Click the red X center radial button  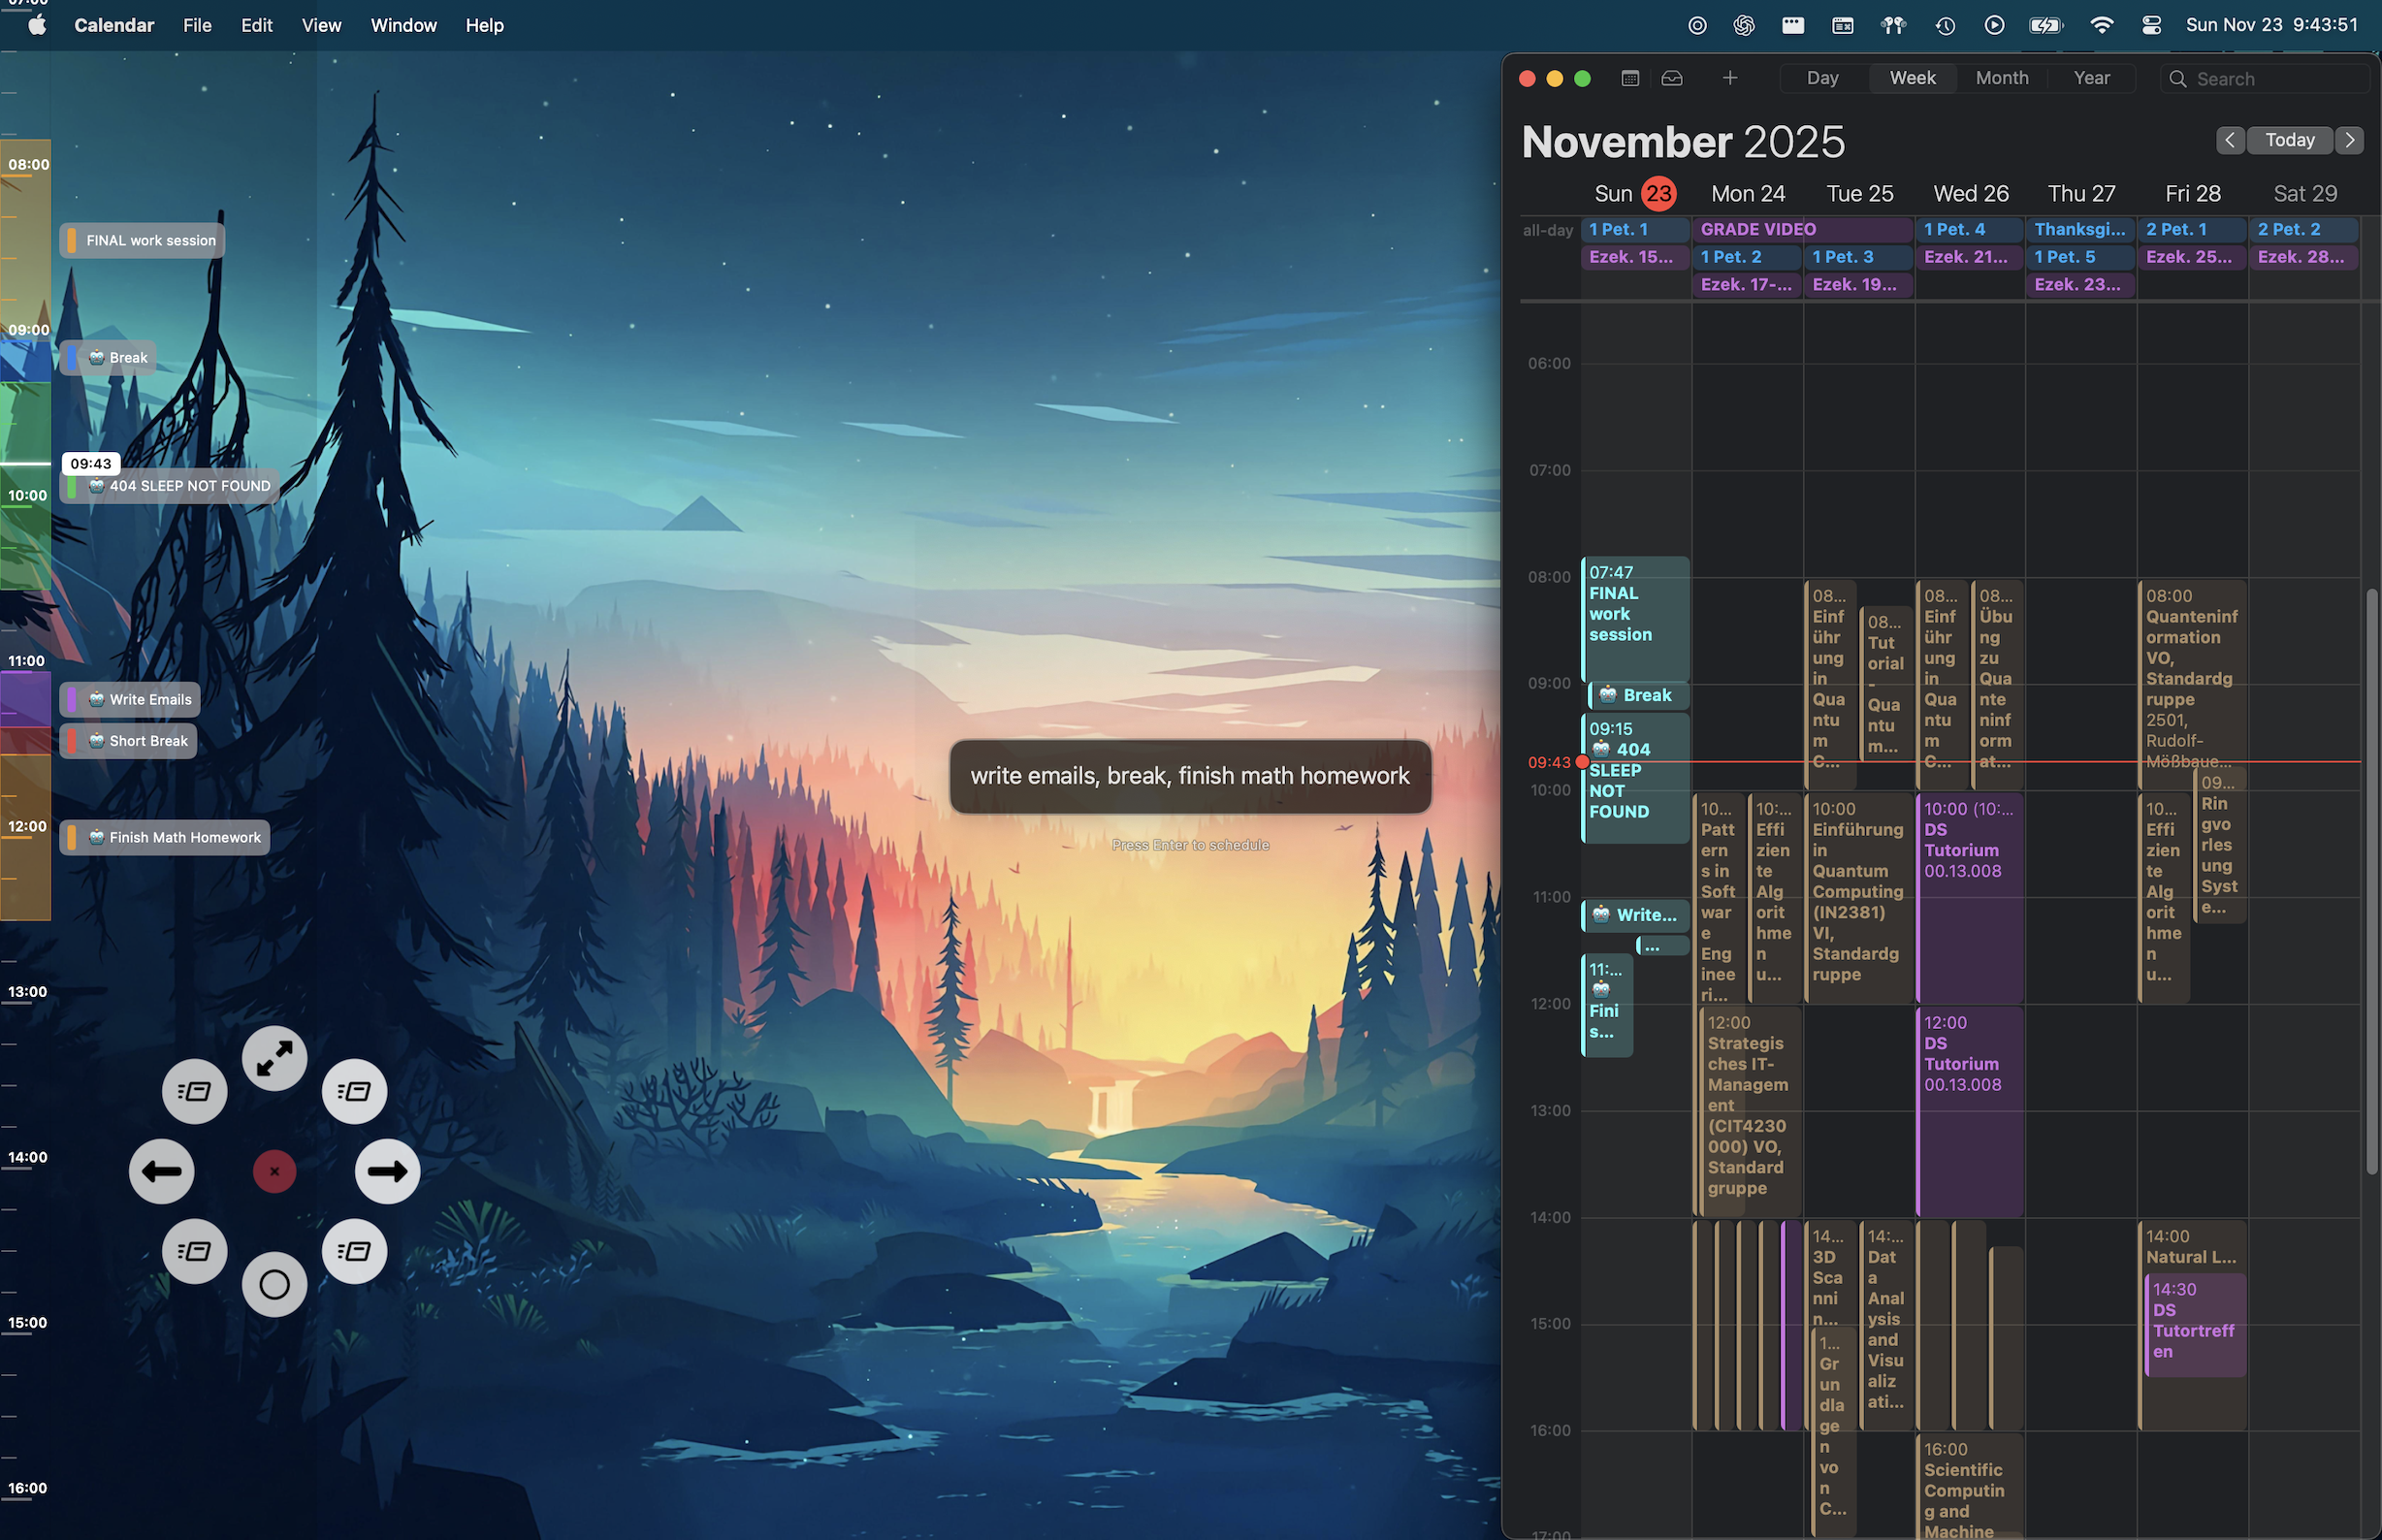(x=274, y=1171)
